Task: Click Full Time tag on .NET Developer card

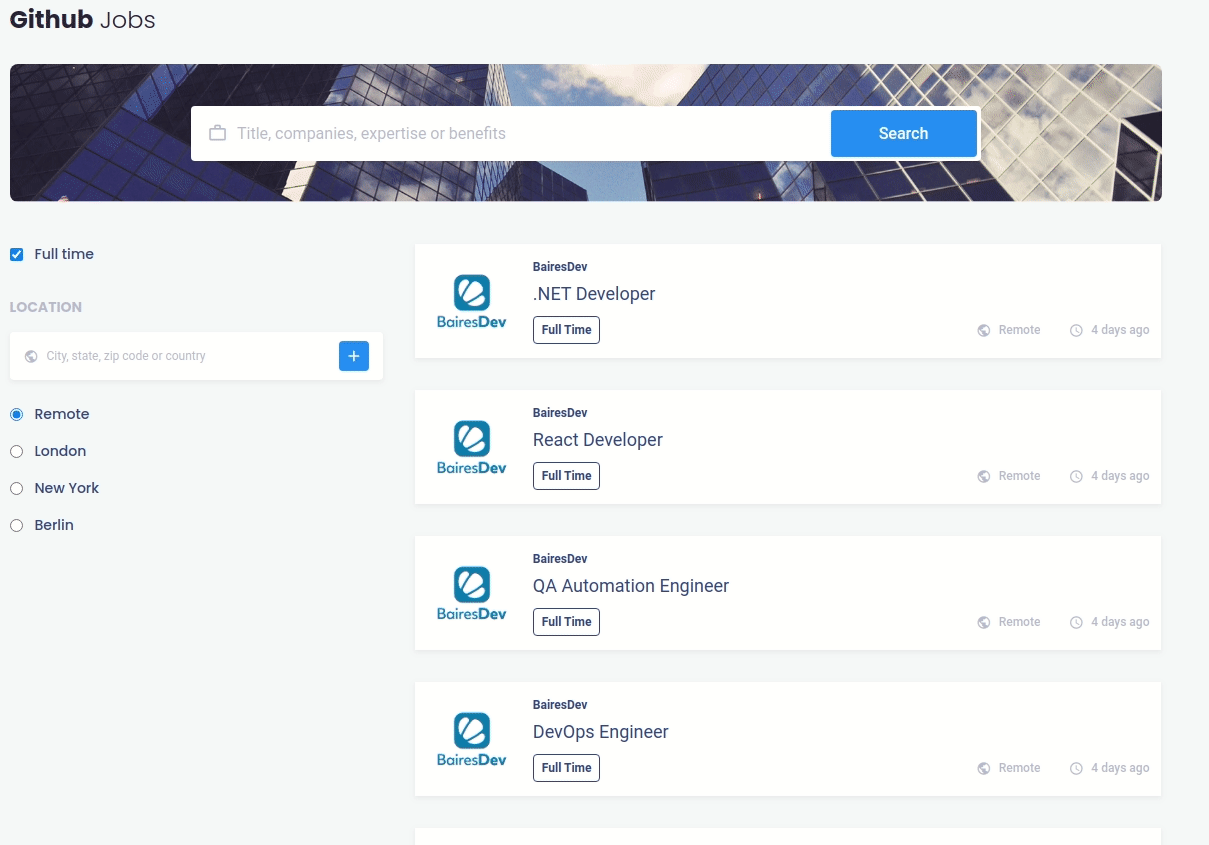Action: click(x=566, y=330)
